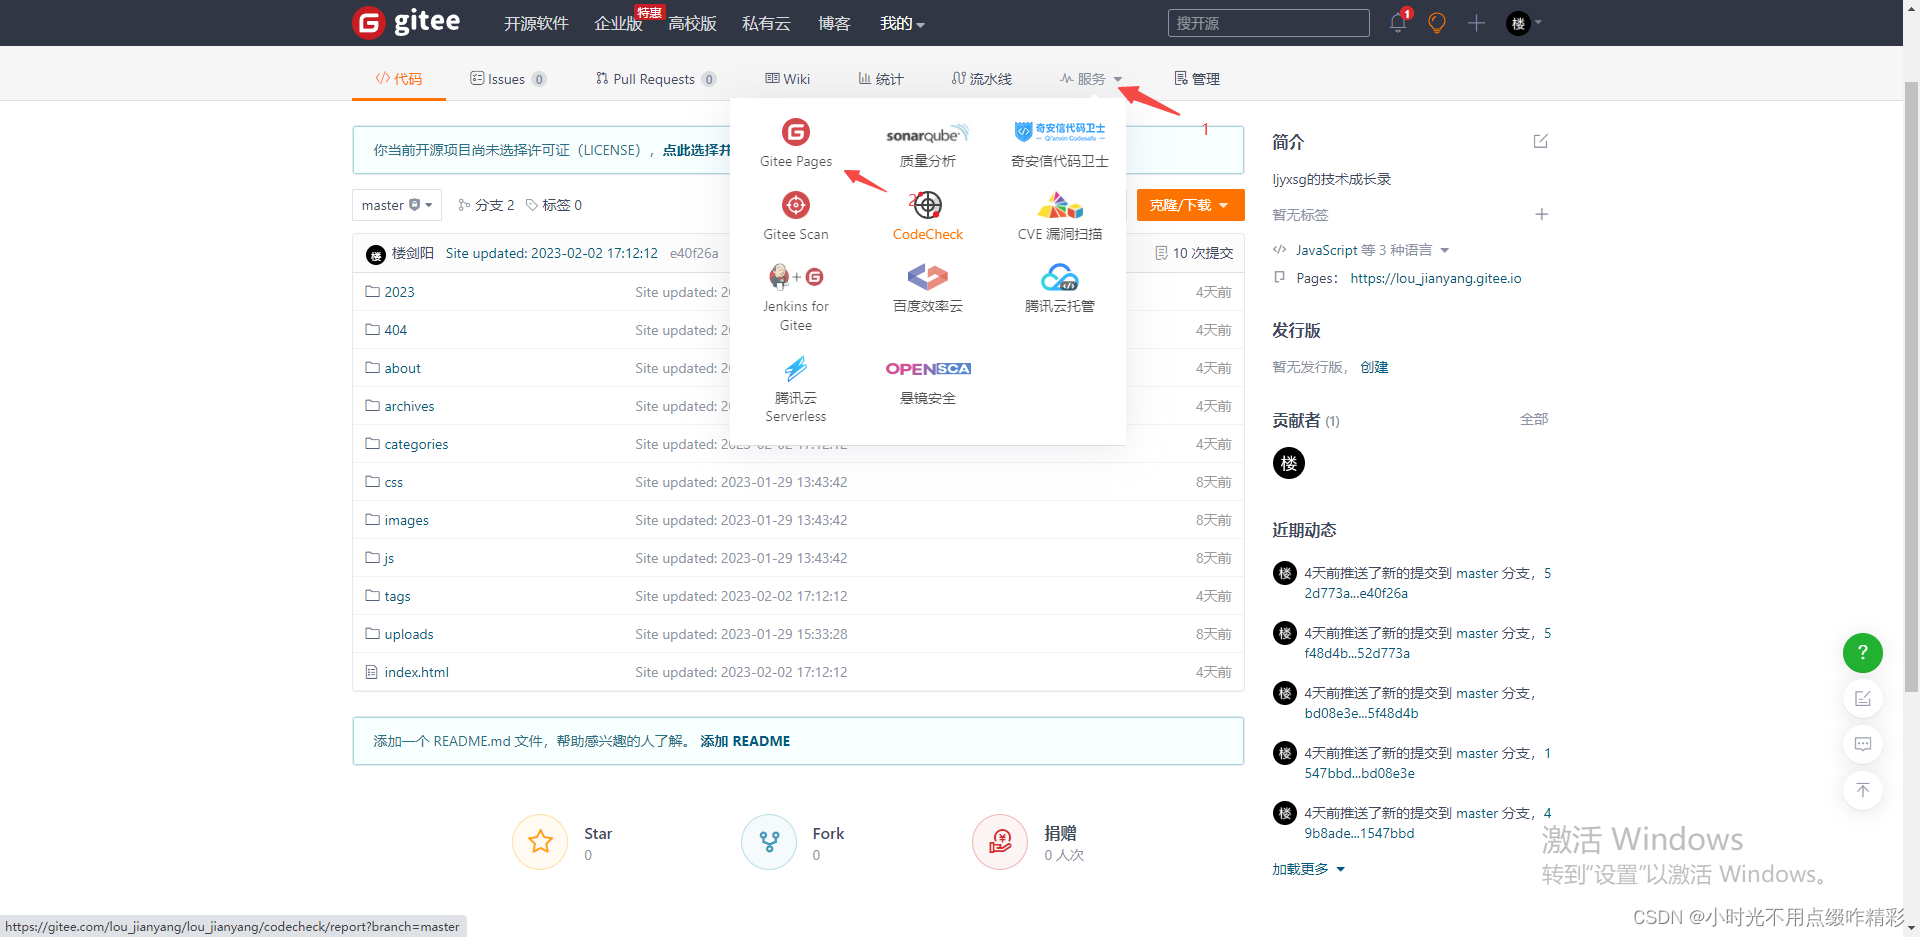Open 博客 in top navigation
This screenshot has width=1920, height=937.
pos(834,23)
